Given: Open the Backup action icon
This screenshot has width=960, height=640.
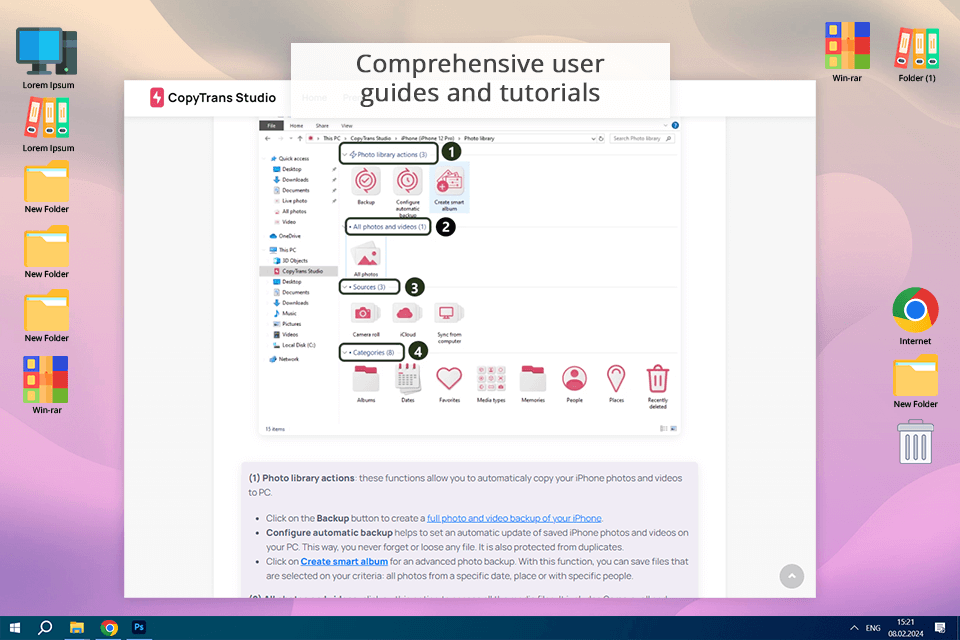Looking at the screenshot, I should tap(366, 181).
